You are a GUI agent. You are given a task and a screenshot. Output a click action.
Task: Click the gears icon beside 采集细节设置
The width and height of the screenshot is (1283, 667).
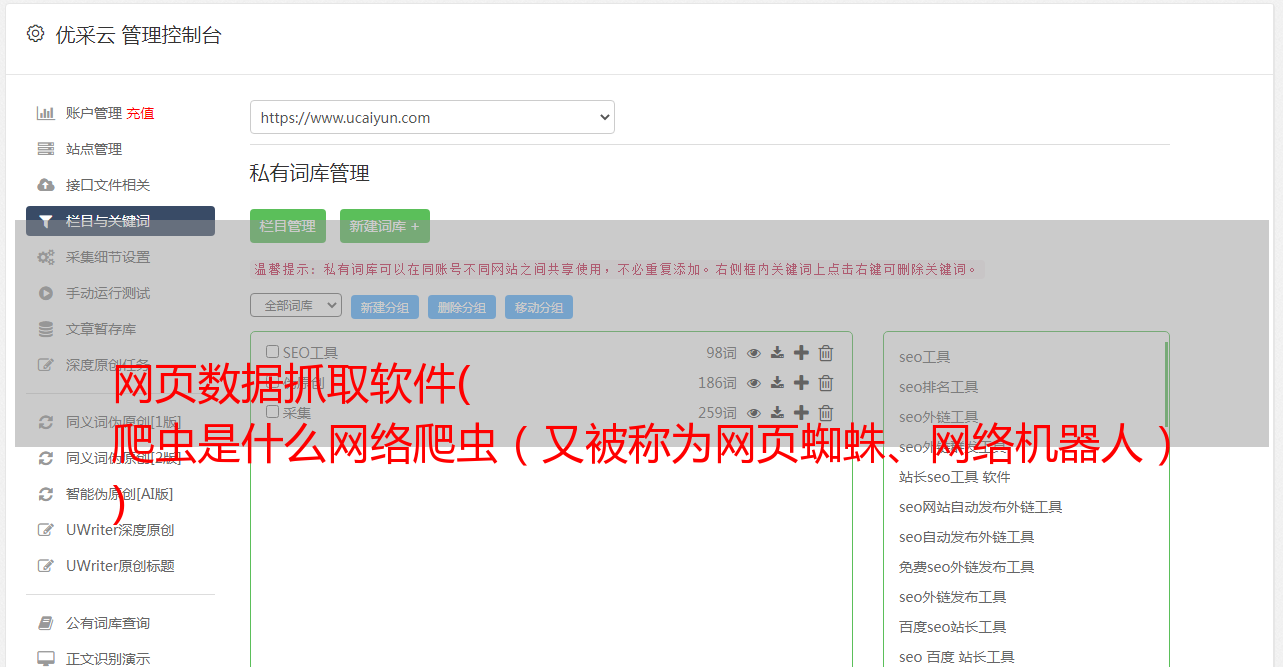click(x=45, y=257)
